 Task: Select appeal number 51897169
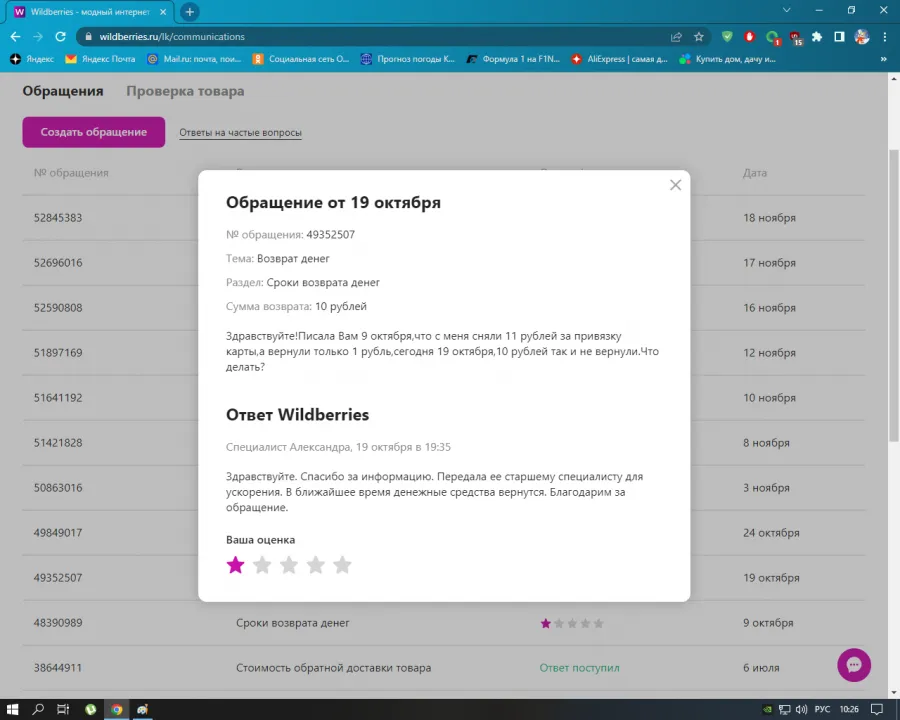58,353
